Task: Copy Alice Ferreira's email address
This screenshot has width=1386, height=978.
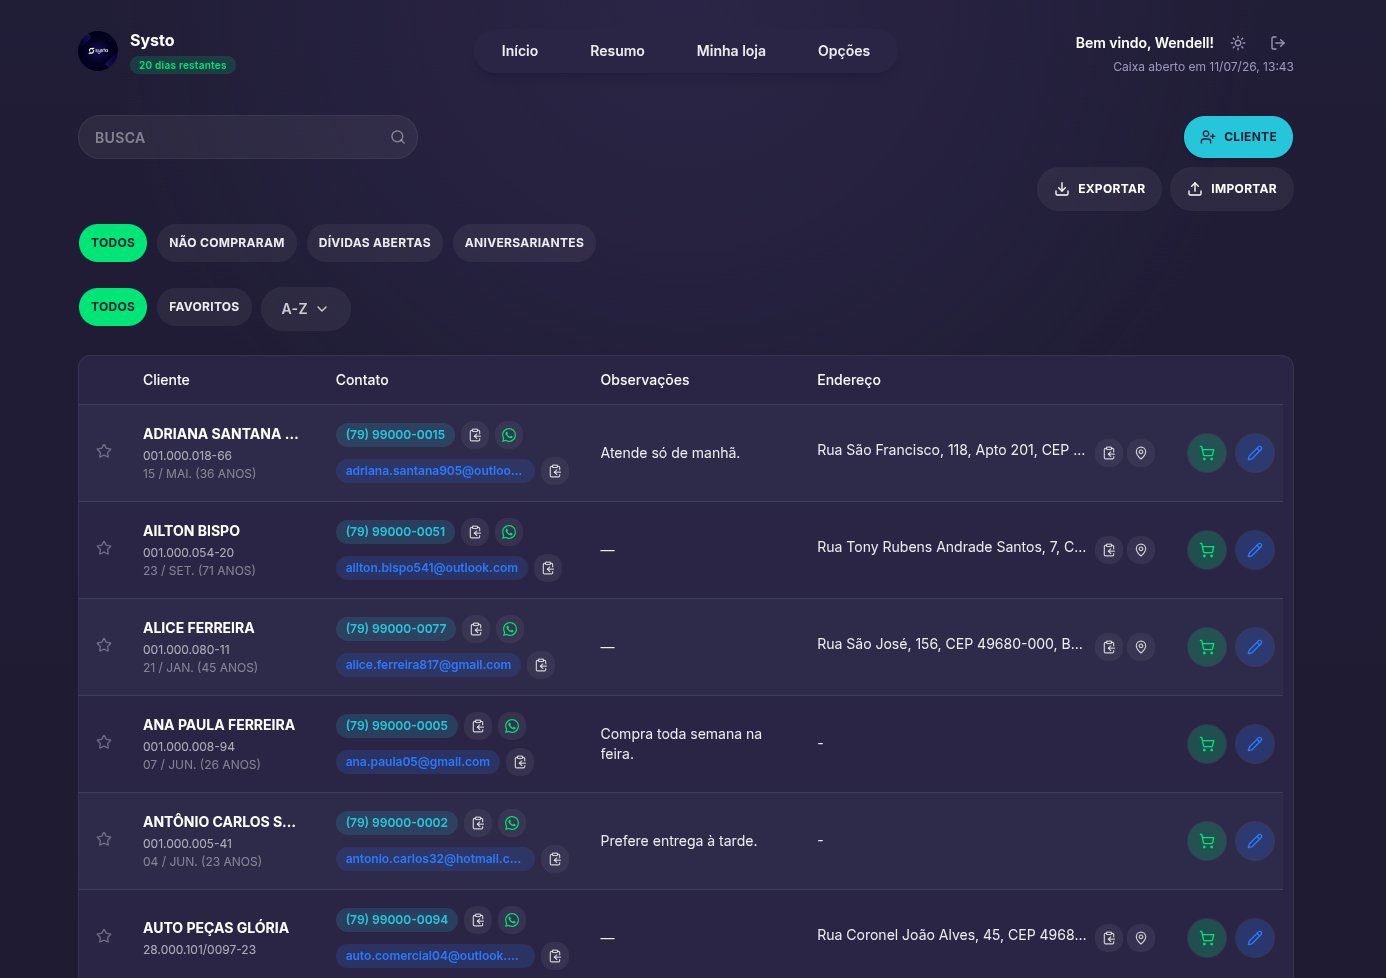Action: [x=541, y=665]
